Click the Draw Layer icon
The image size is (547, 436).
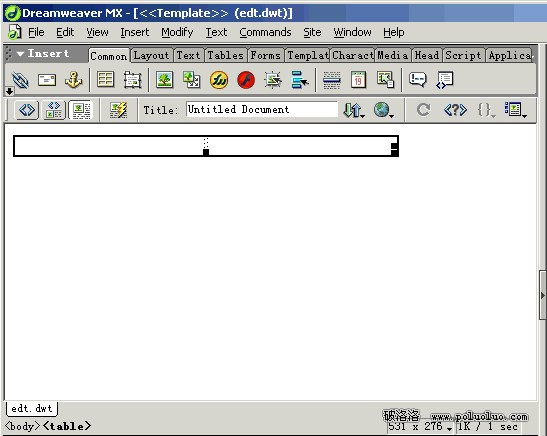(x=133, y=80)
